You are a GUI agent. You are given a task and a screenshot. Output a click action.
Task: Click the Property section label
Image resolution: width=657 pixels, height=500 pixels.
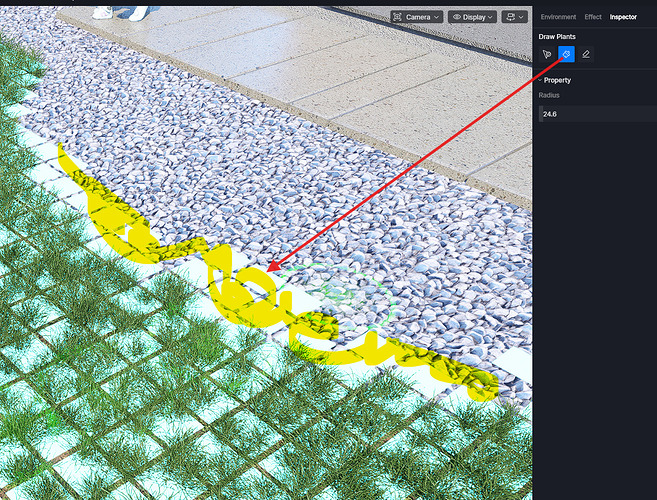[x=557, y=80]
